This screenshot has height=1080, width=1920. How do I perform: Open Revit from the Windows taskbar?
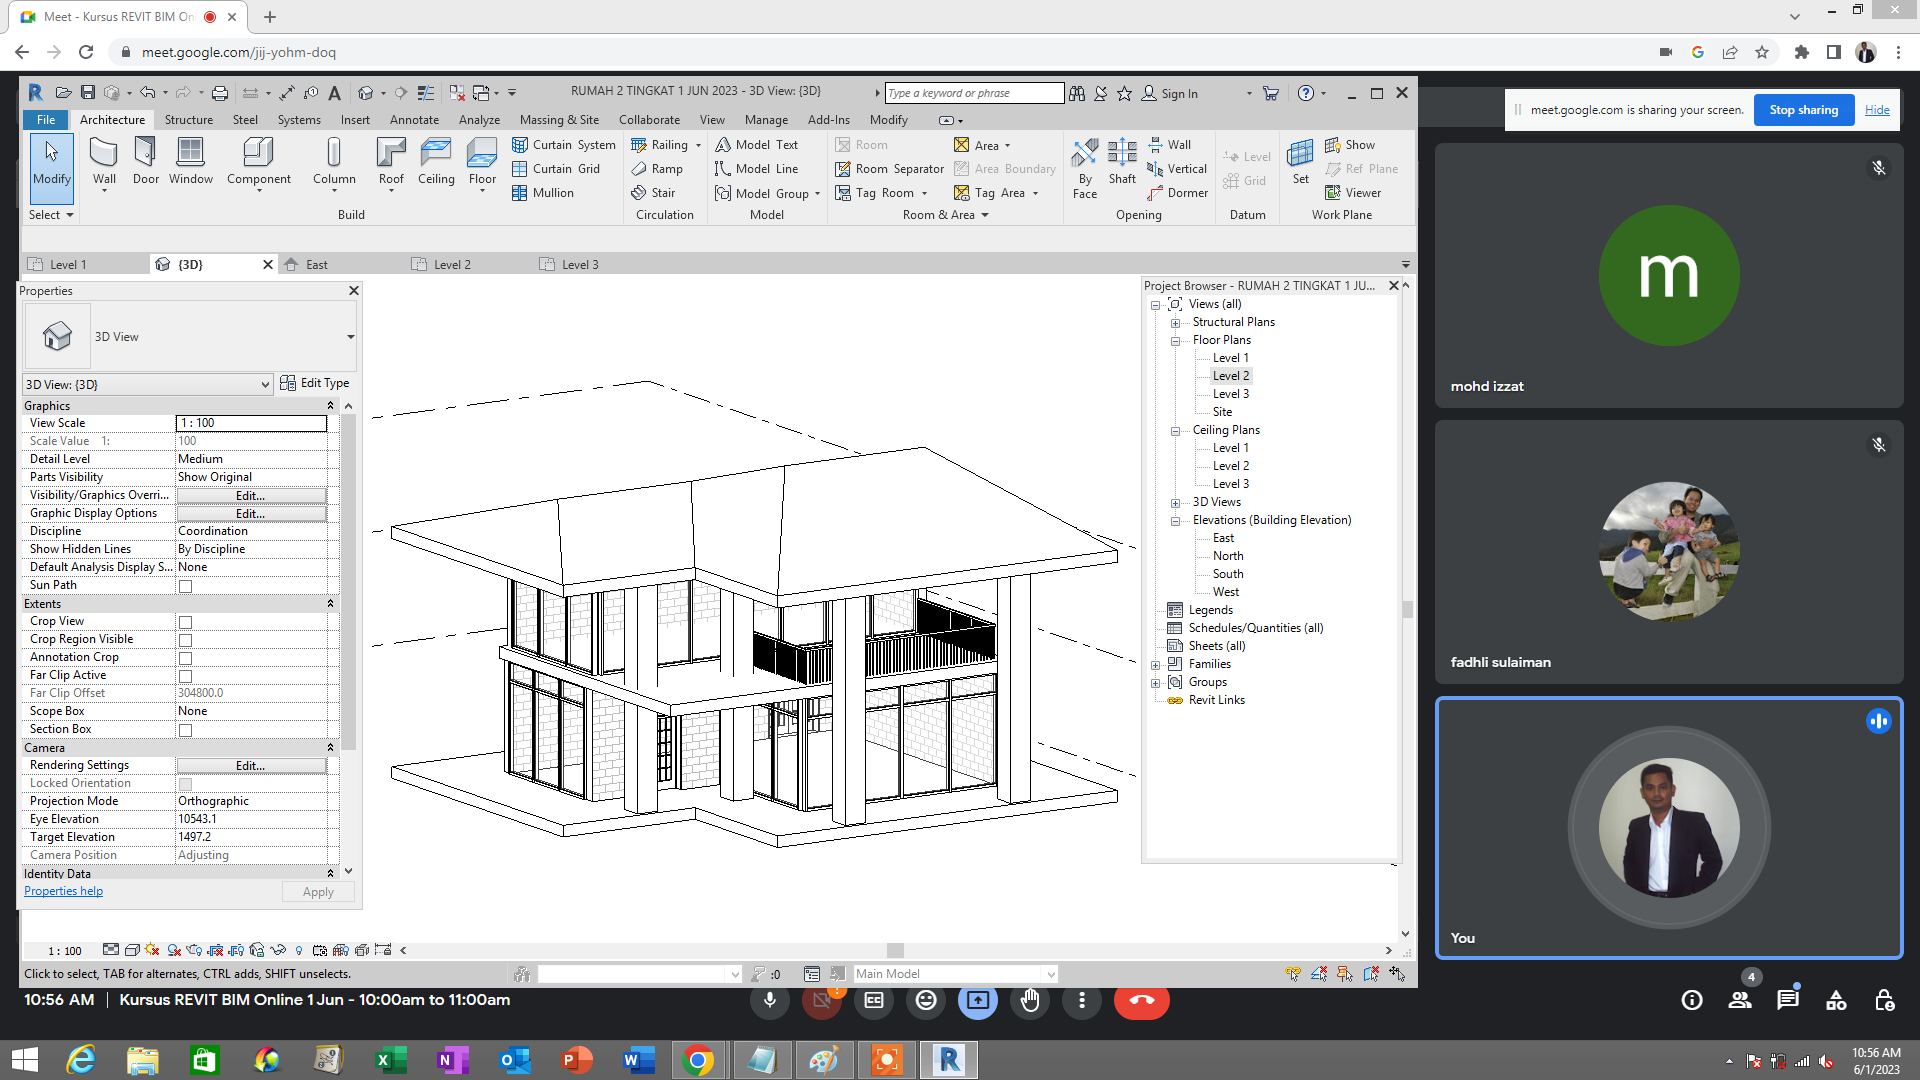[949, 1060]
